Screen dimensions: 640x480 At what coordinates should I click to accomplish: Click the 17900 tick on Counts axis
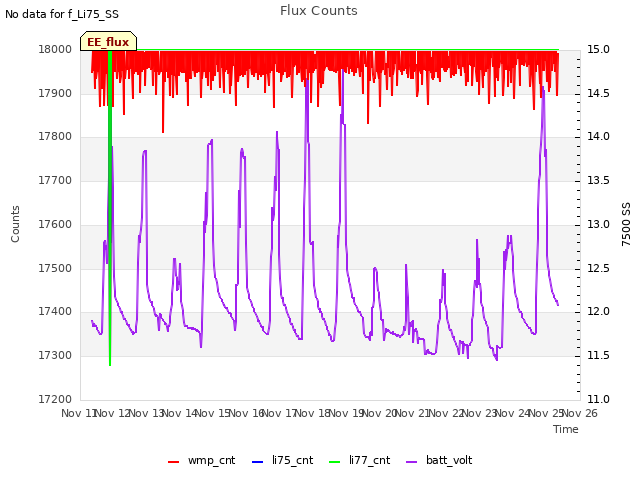coord(55,93)
